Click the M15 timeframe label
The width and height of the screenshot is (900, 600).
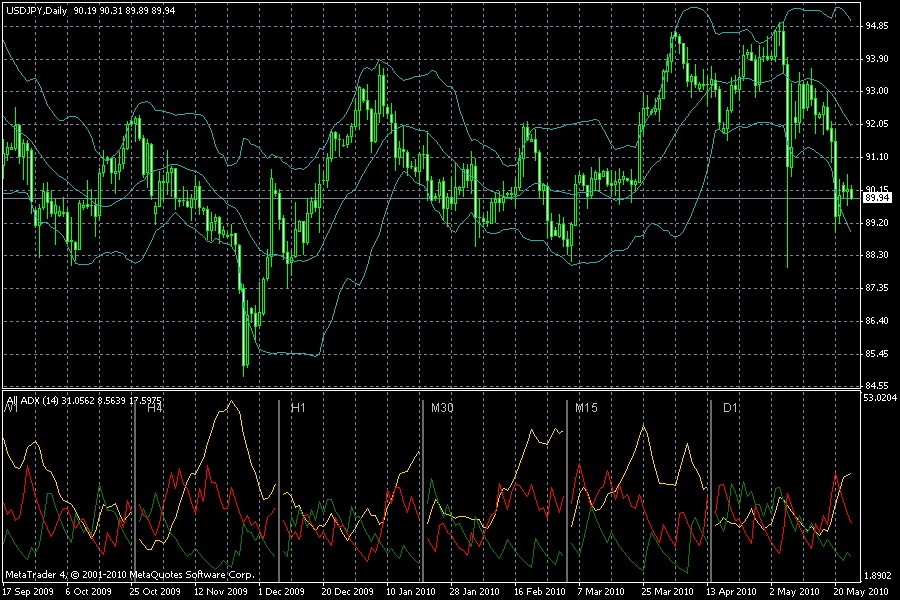click(586, 408)
